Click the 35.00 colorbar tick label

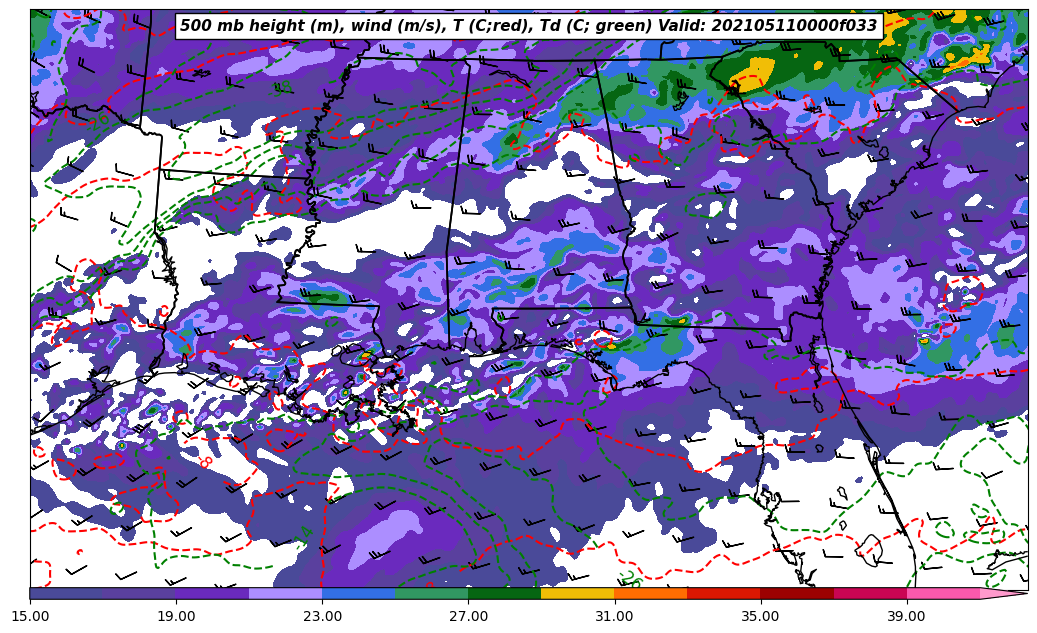760,616
